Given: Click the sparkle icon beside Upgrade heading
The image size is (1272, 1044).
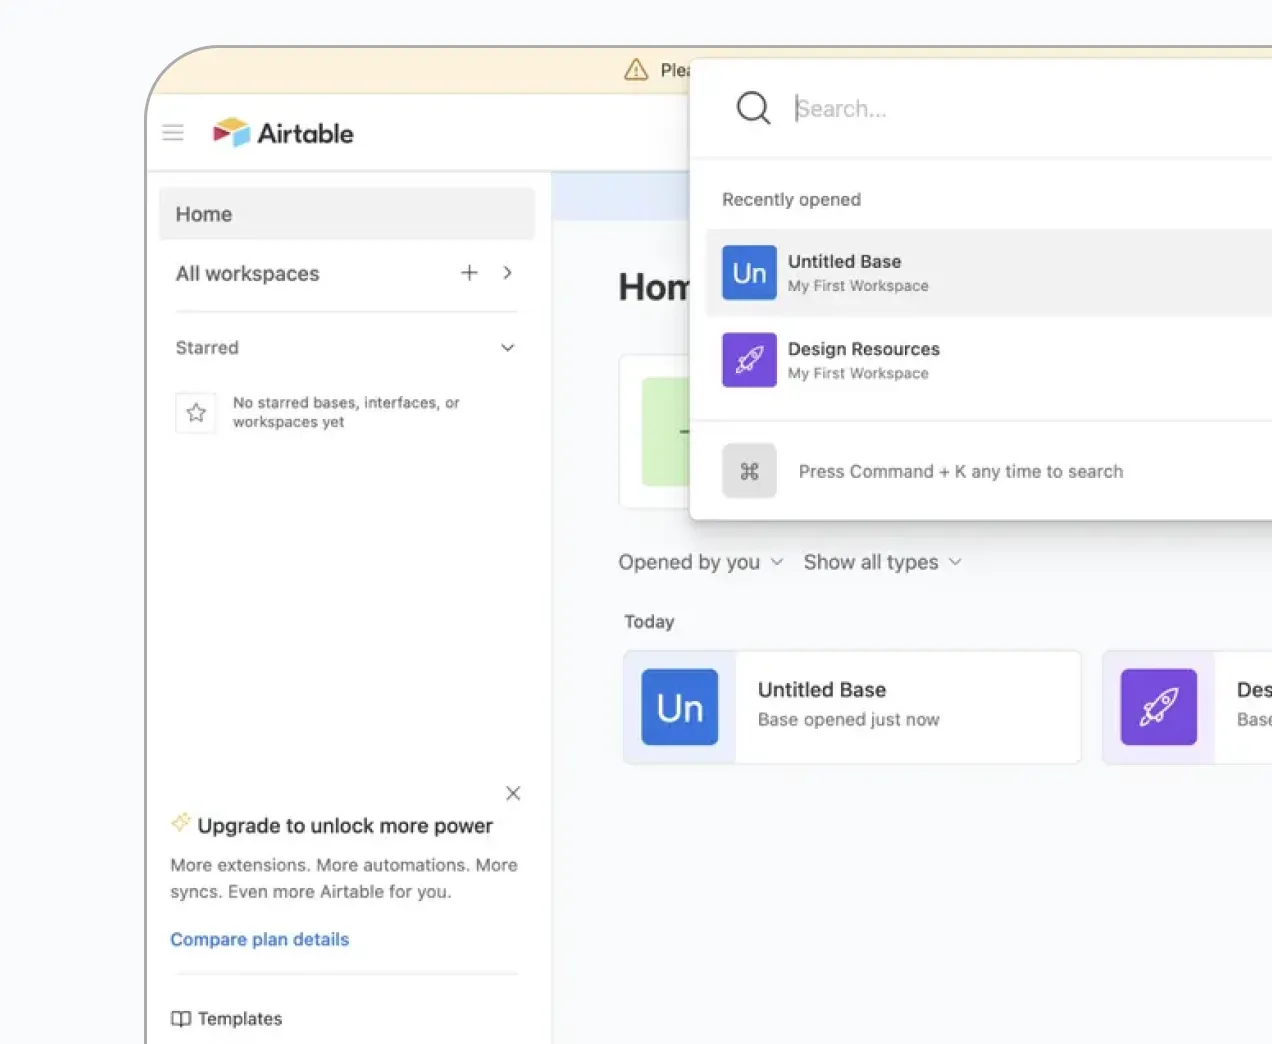Looking at the screenshot, I should tap(181, 823).
